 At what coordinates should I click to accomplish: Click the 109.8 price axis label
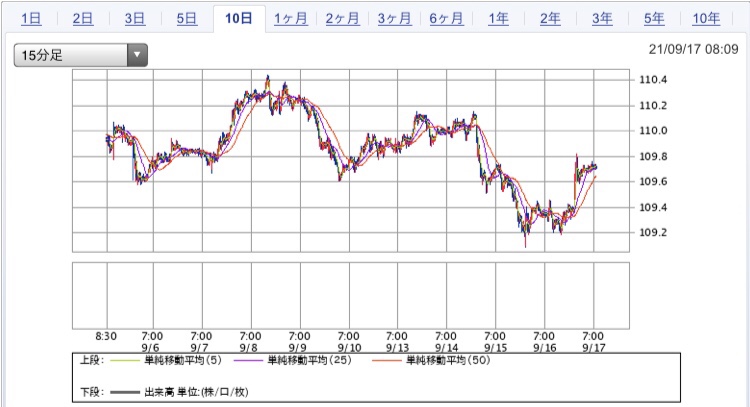pos(653,156)
